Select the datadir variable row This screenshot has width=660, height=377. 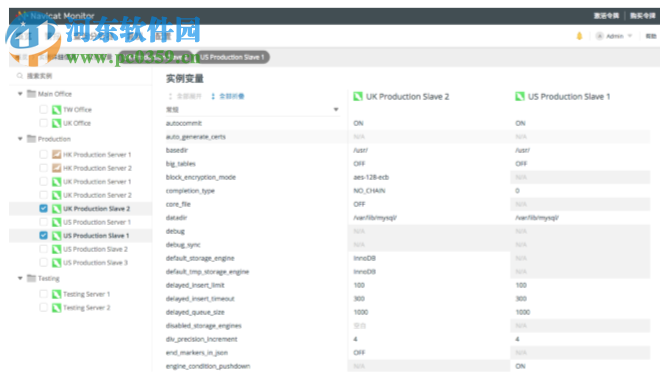point(407,218)
